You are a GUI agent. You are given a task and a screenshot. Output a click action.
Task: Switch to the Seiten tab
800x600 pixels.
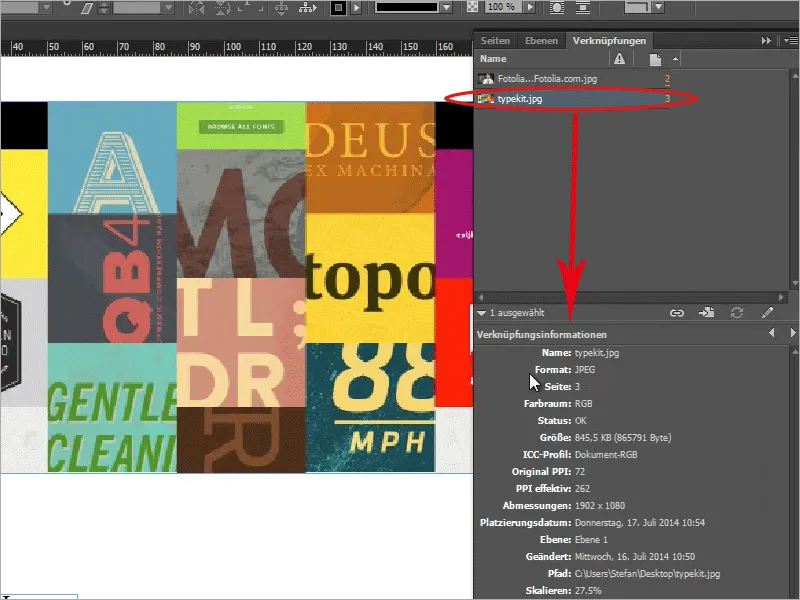(495, 40)
